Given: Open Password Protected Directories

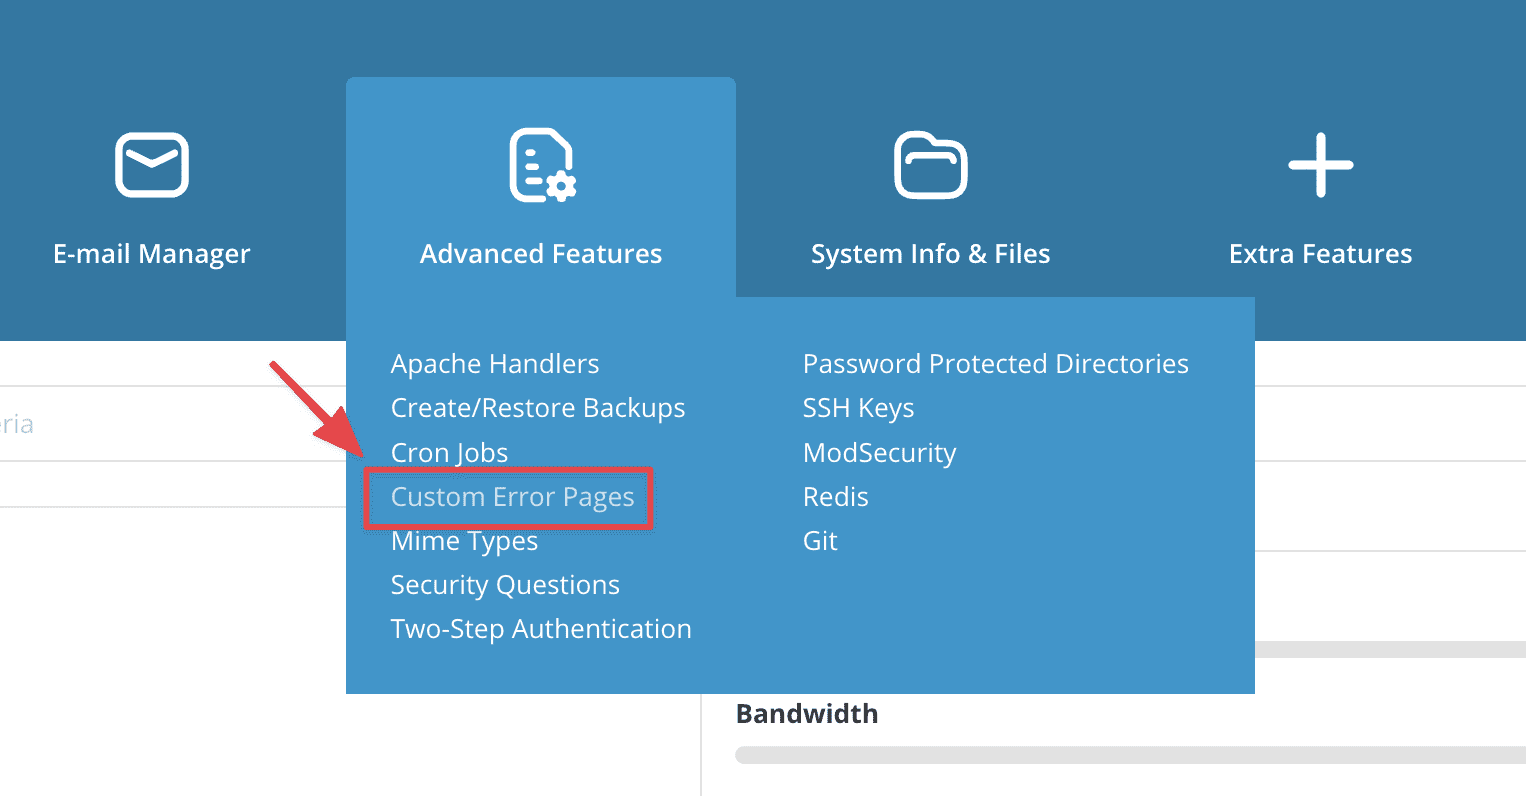Looking at the screenshot, I should (995, 363).
